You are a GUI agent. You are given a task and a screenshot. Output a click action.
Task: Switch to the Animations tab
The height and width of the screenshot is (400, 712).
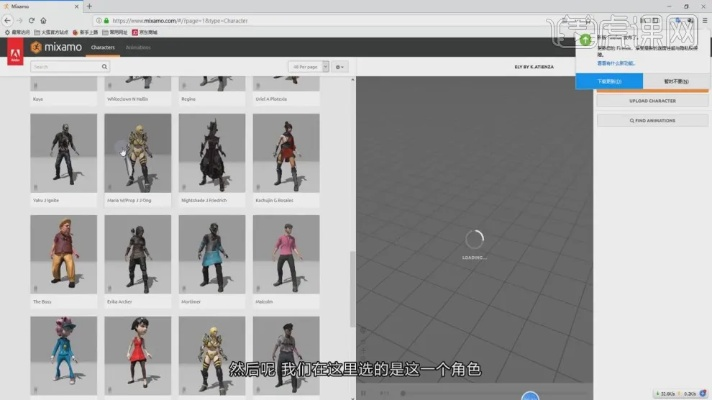(138, 47)
